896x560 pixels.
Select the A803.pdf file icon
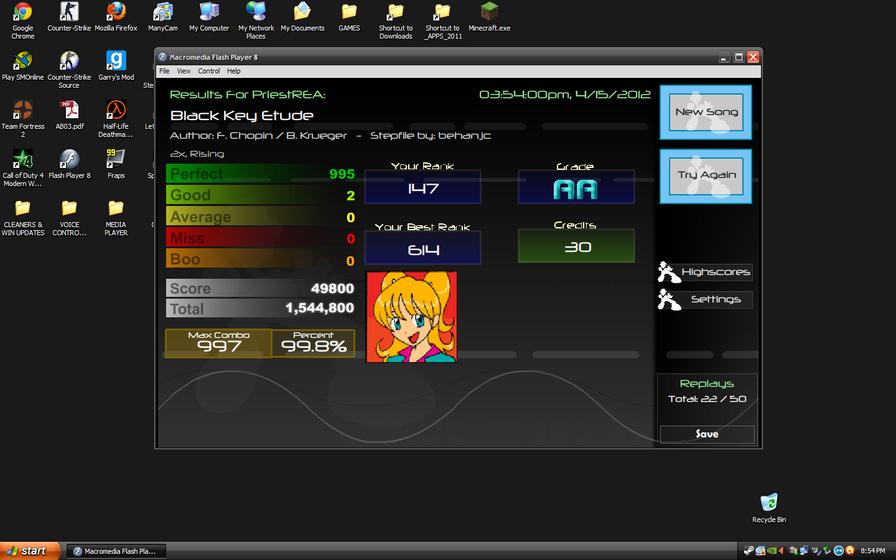pyautogui.click(x=69, y=115)
